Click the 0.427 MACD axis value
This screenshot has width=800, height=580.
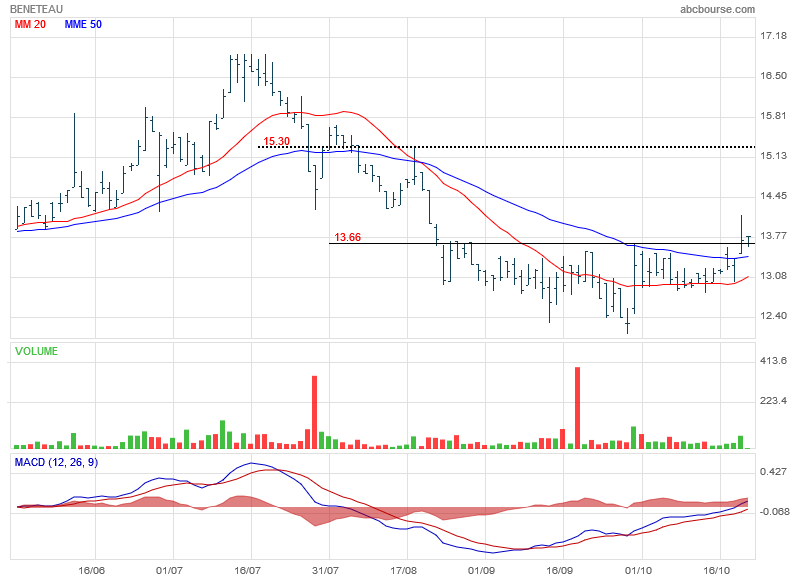click(773, 472)
